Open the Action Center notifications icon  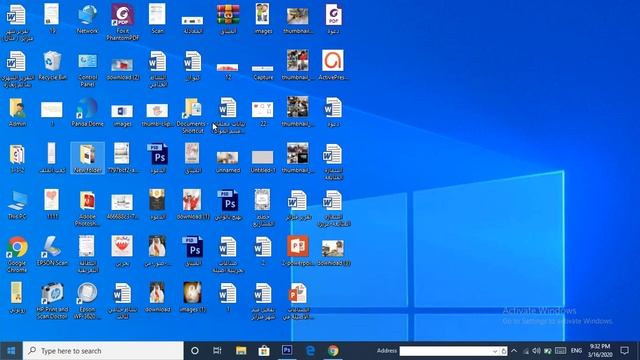click(x=624, y=351)
